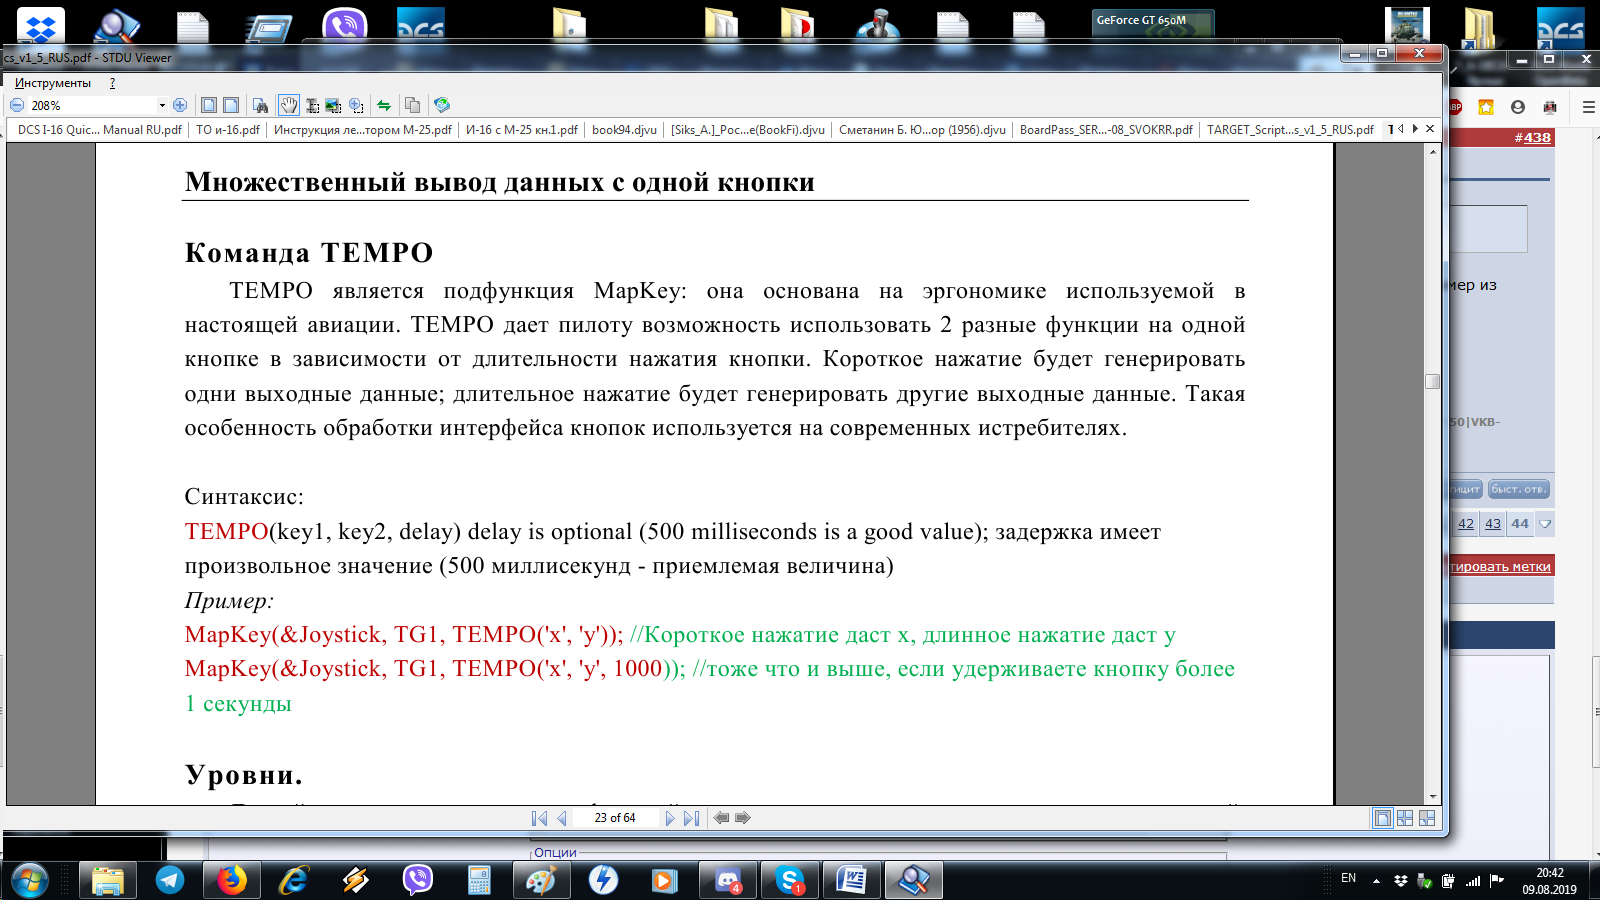Go to previous page arrow
The image size is (1600, 900).
(562, 818)
